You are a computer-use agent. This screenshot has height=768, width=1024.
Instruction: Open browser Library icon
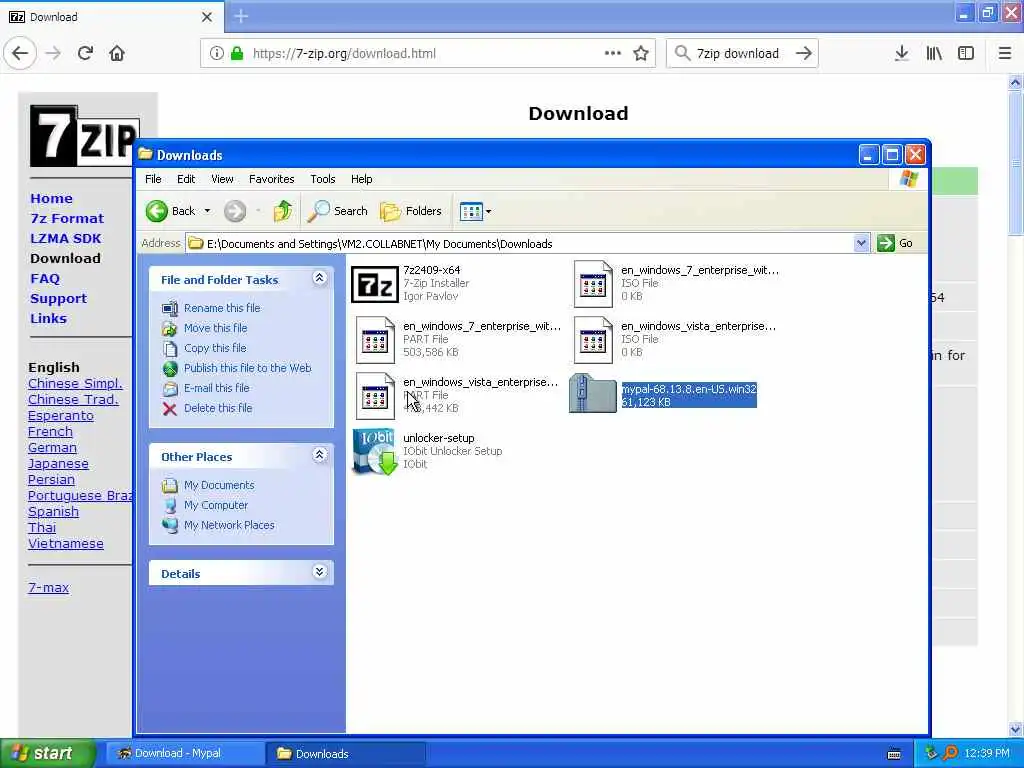[x=934, y=54]
